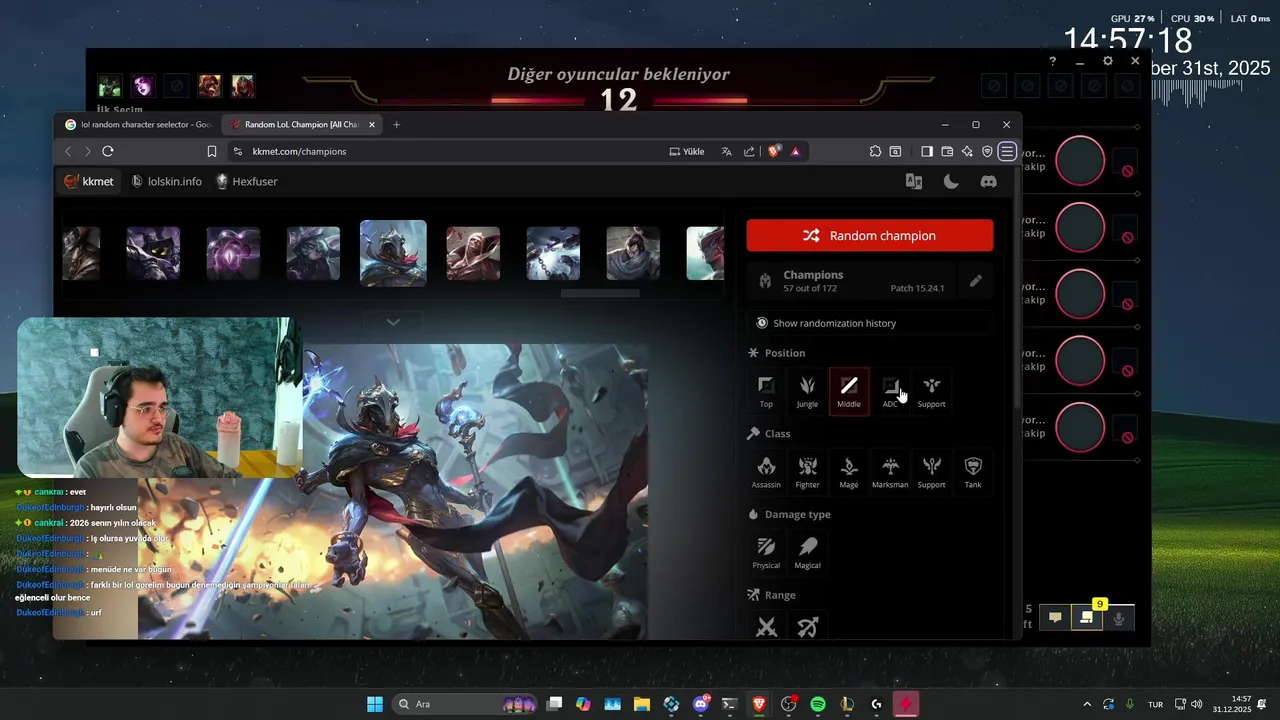Open the notification icon with badge 9

[1087, 618]
